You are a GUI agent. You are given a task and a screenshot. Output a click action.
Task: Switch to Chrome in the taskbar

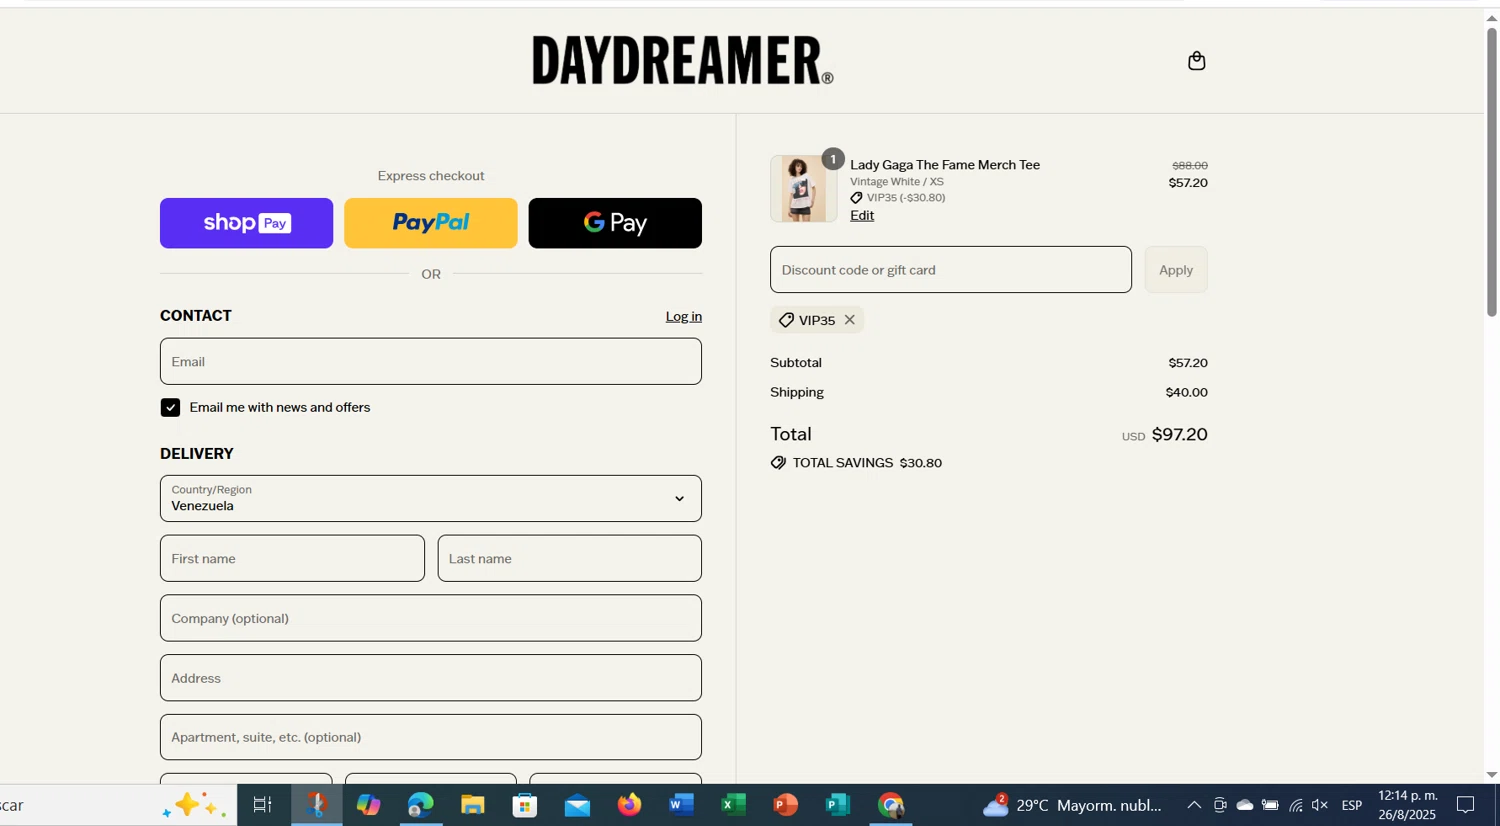890,805
